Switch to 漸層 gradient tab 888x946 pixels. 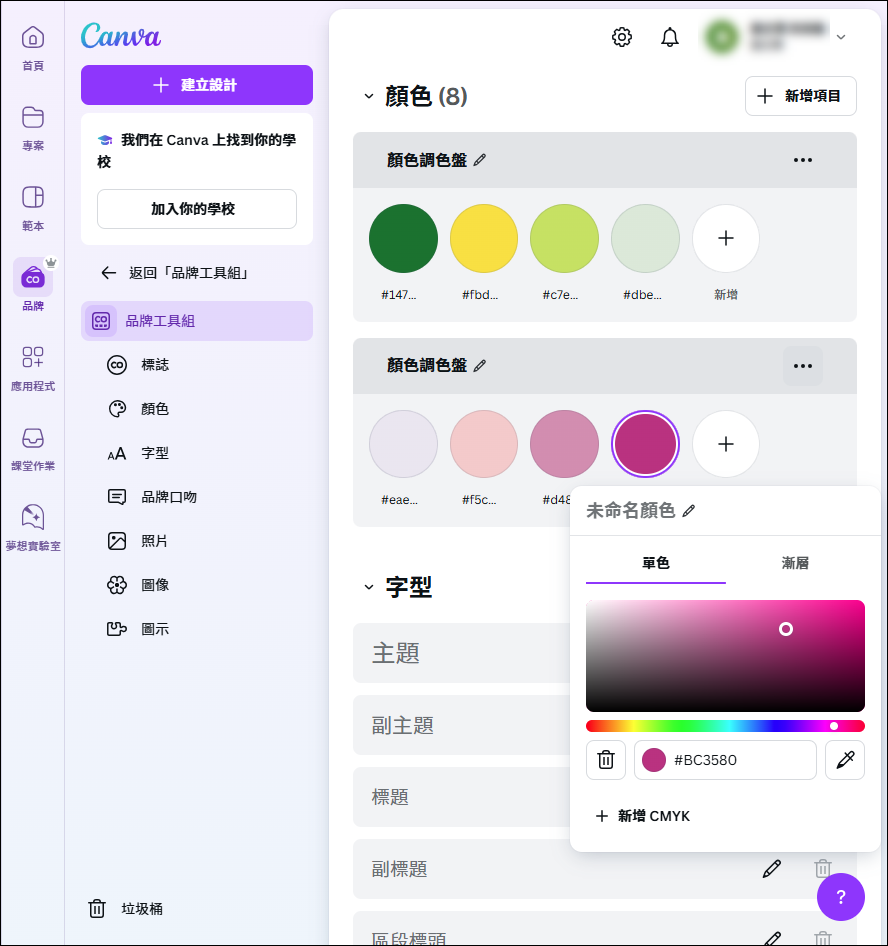coord(795,563)
